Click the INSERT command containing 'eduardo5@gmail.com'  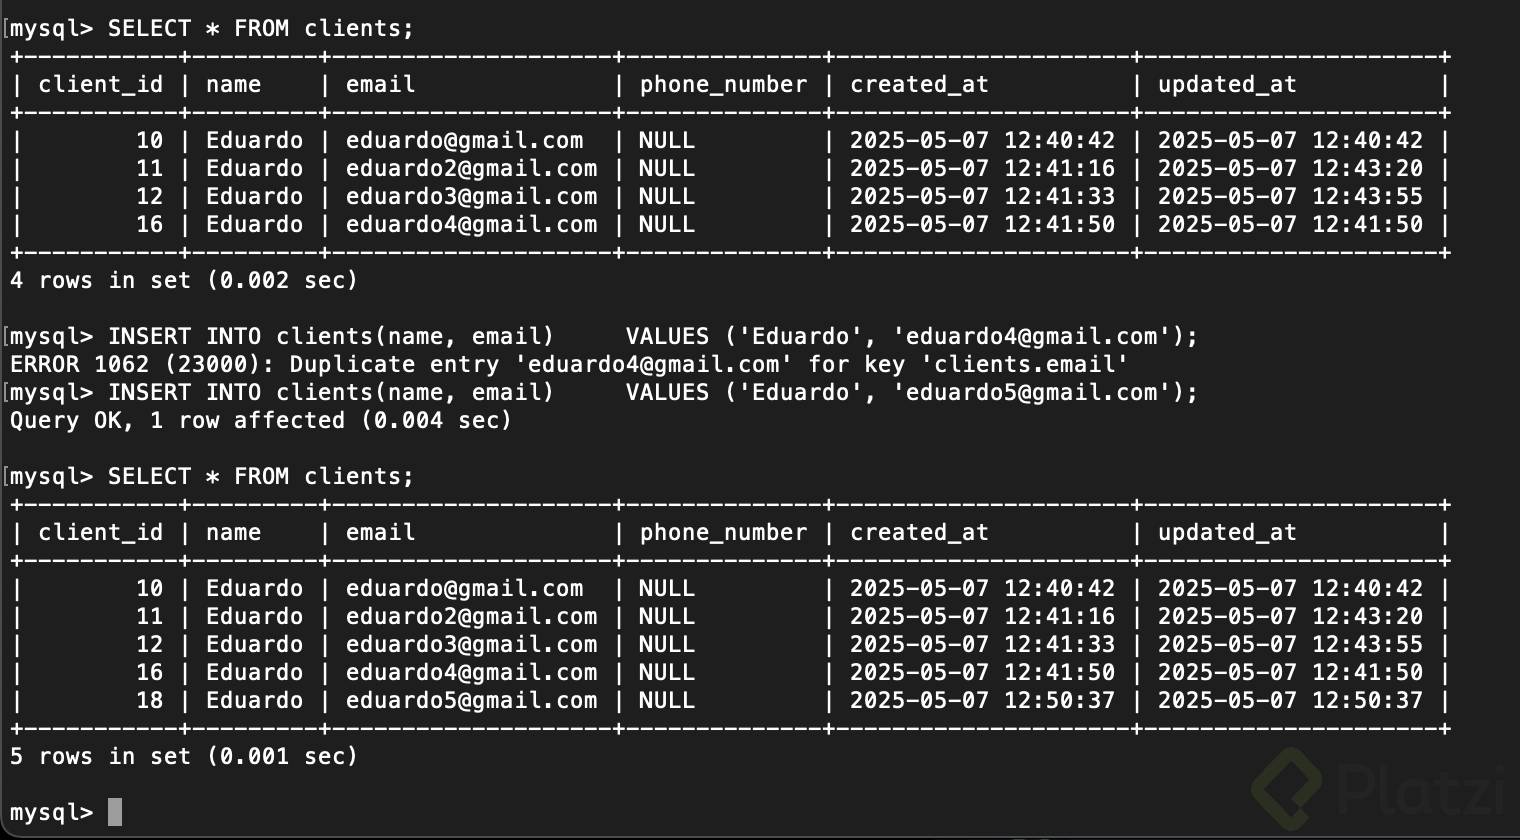652,392
